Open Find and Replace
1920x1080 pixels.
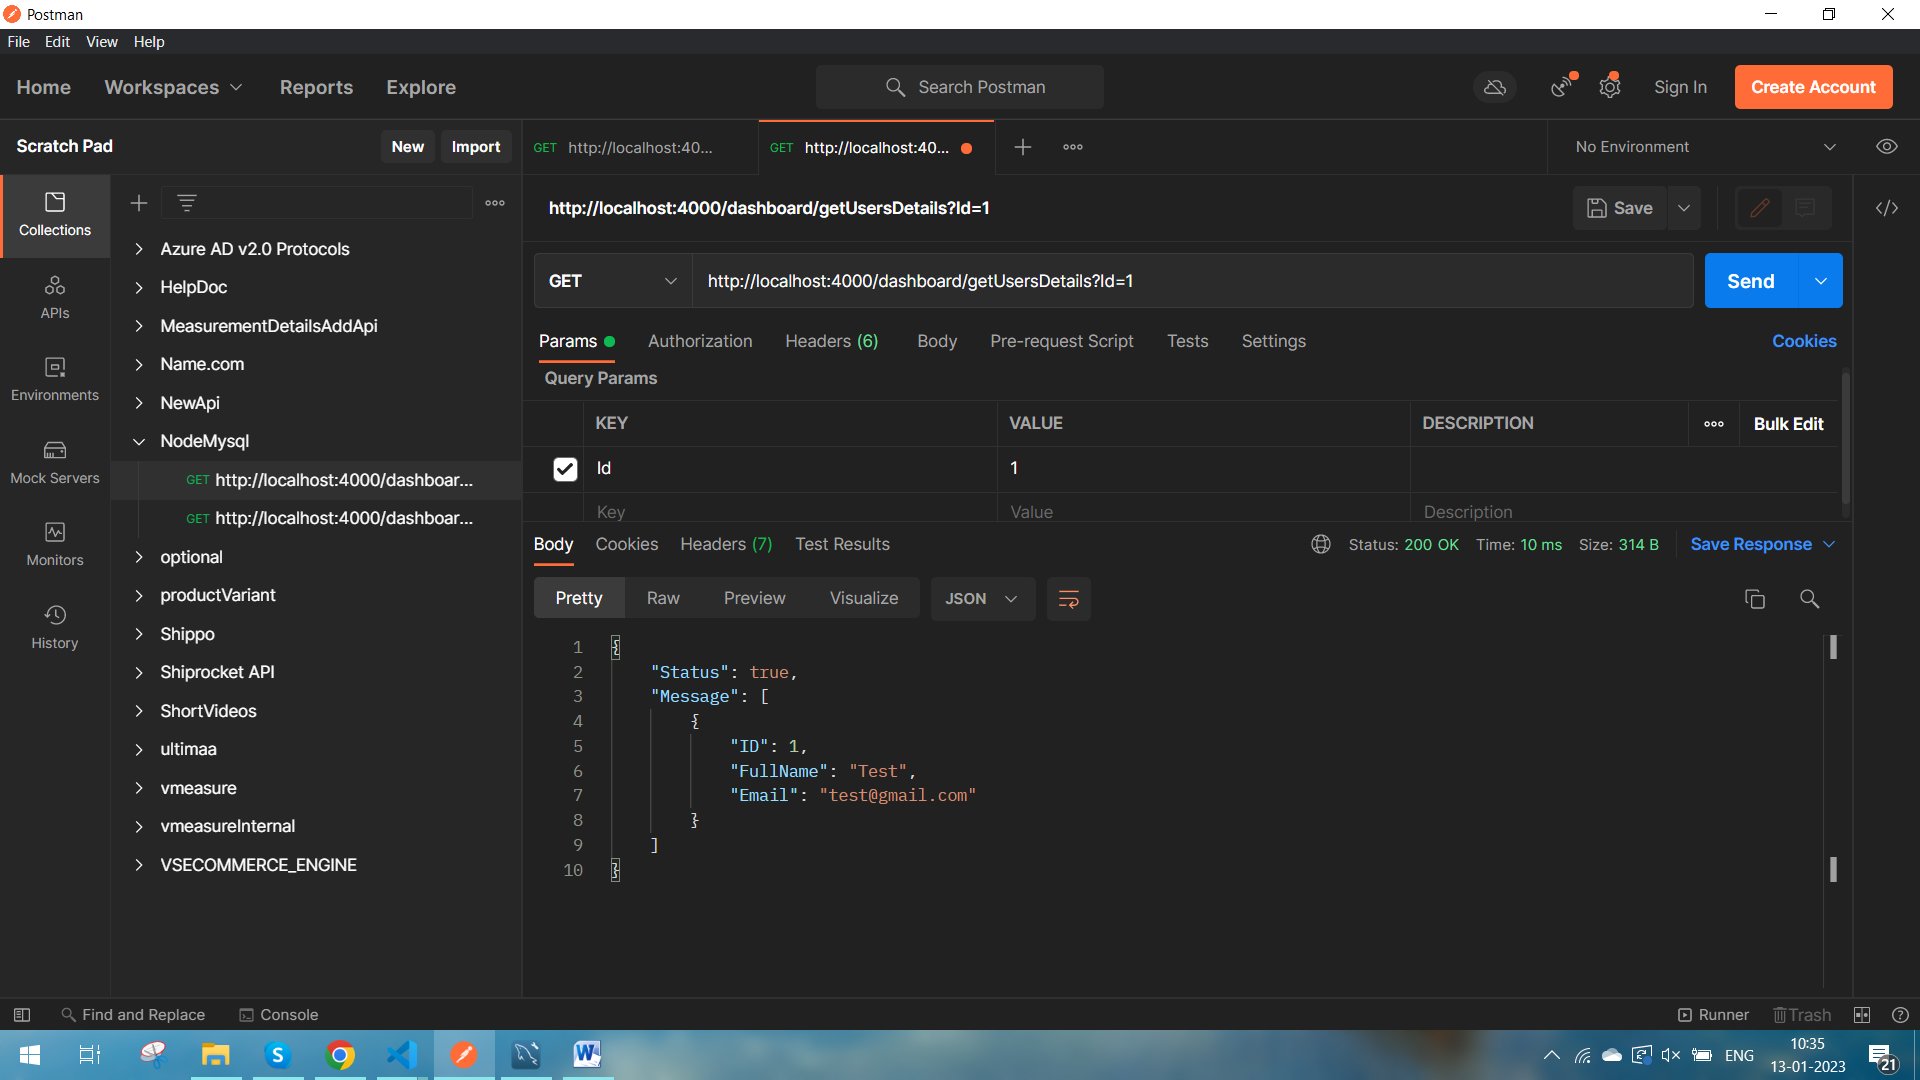coord(133,1015)
